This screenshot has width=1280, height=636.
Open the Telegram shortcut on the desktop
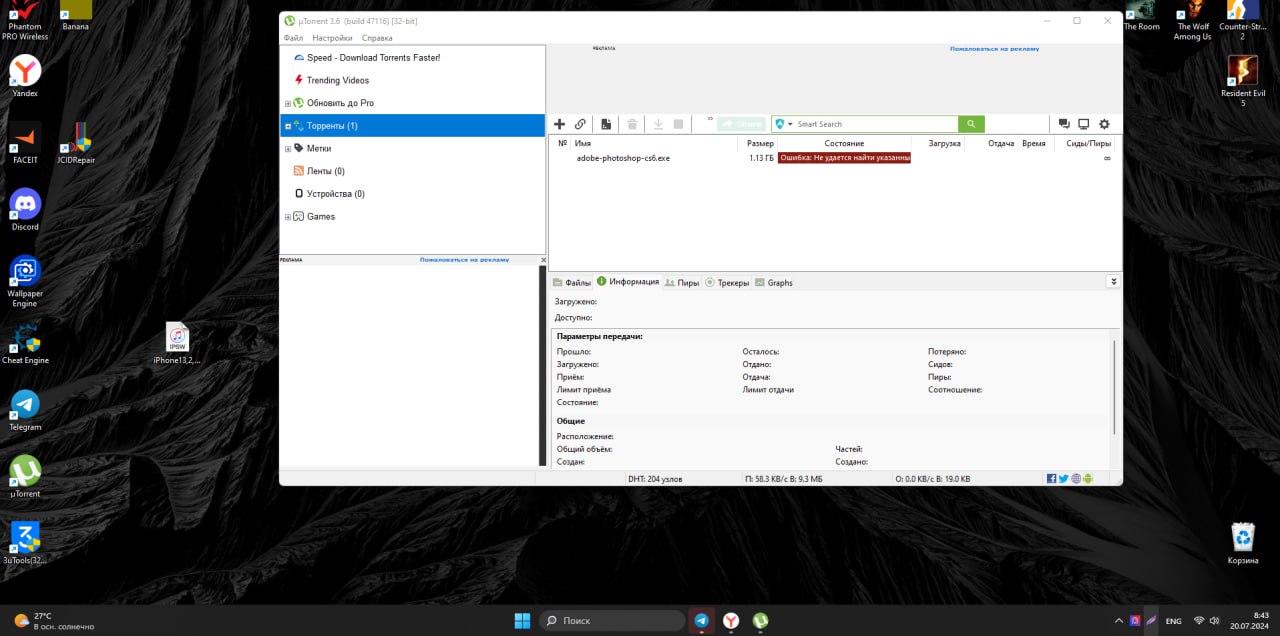pos(25,409)
